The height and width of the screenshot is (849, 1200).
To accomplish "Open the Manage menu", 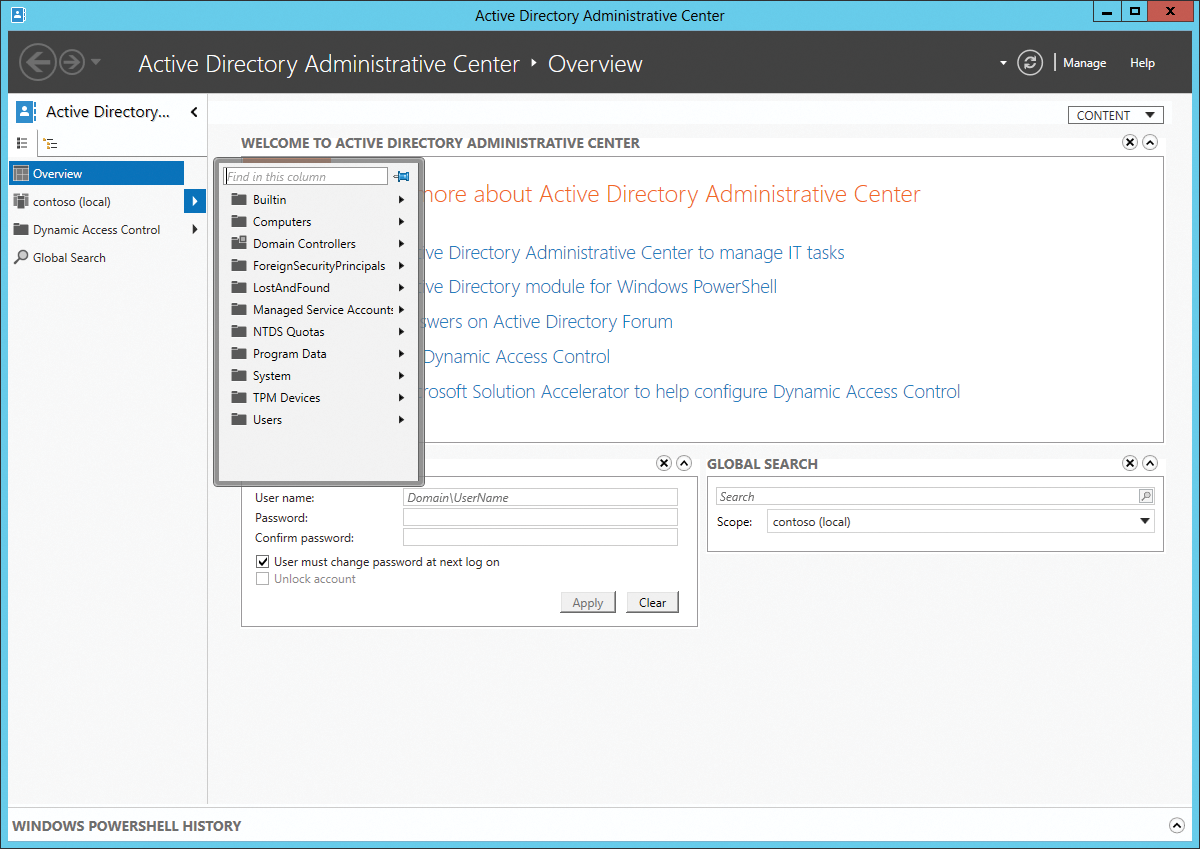I will click(1084, 62).
